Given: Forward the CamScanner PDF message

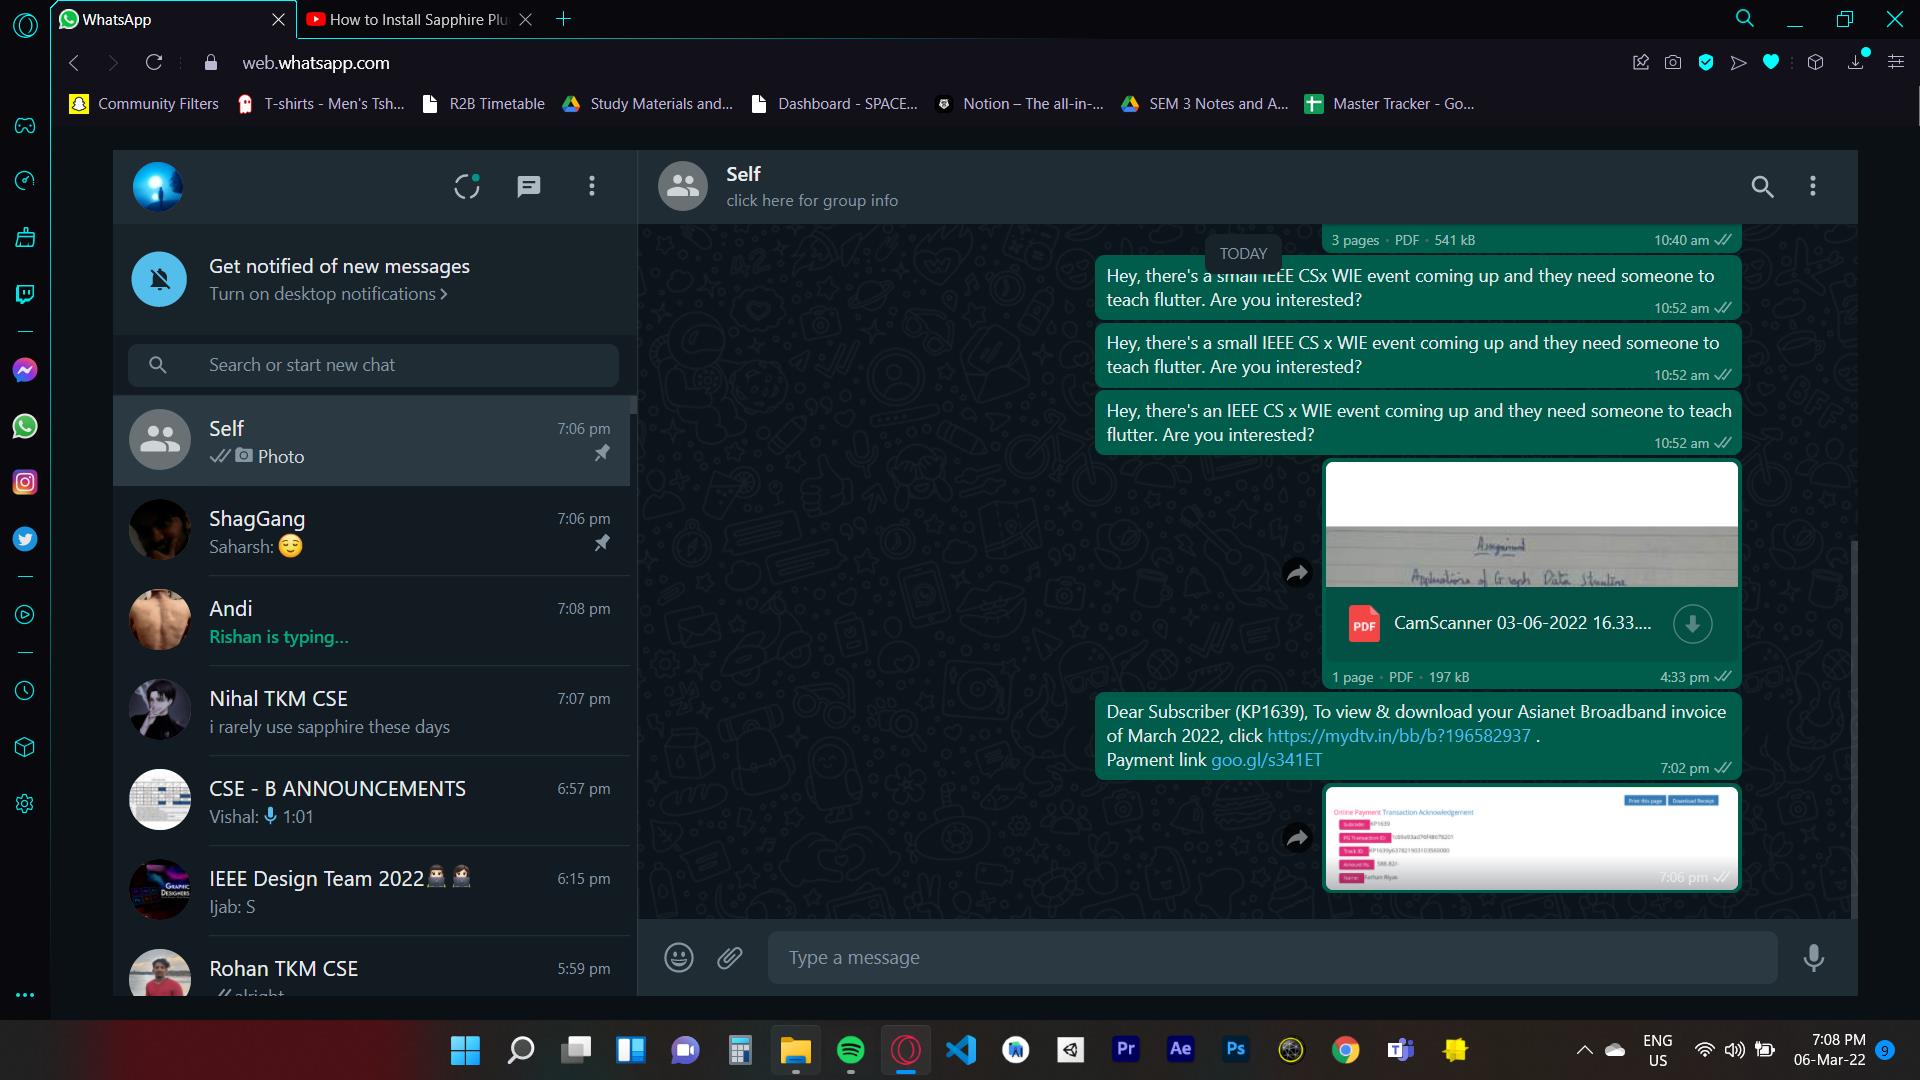Looking at the screenshot, I should coord(1297,573).
